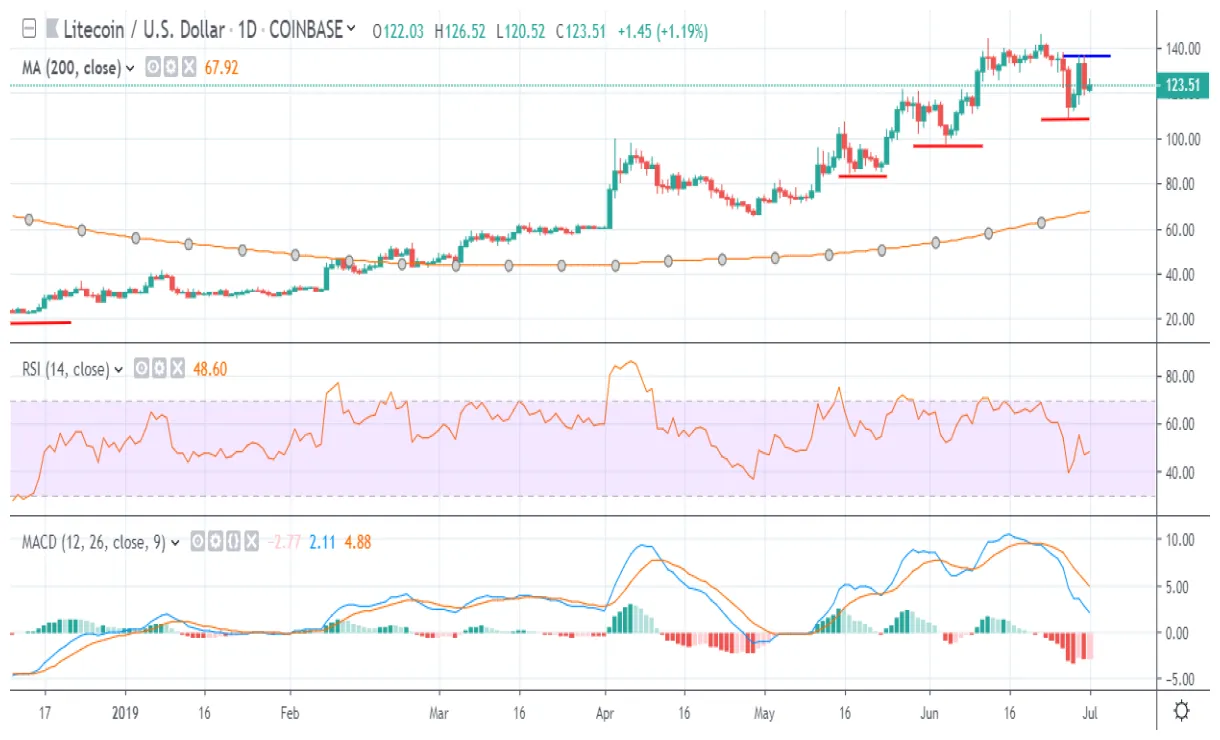The width and height of the screenshot is (1220, 740).
Task: Expand the MACD (12, 26, close, 9) dropdown
Action: [x=176, y=543]
